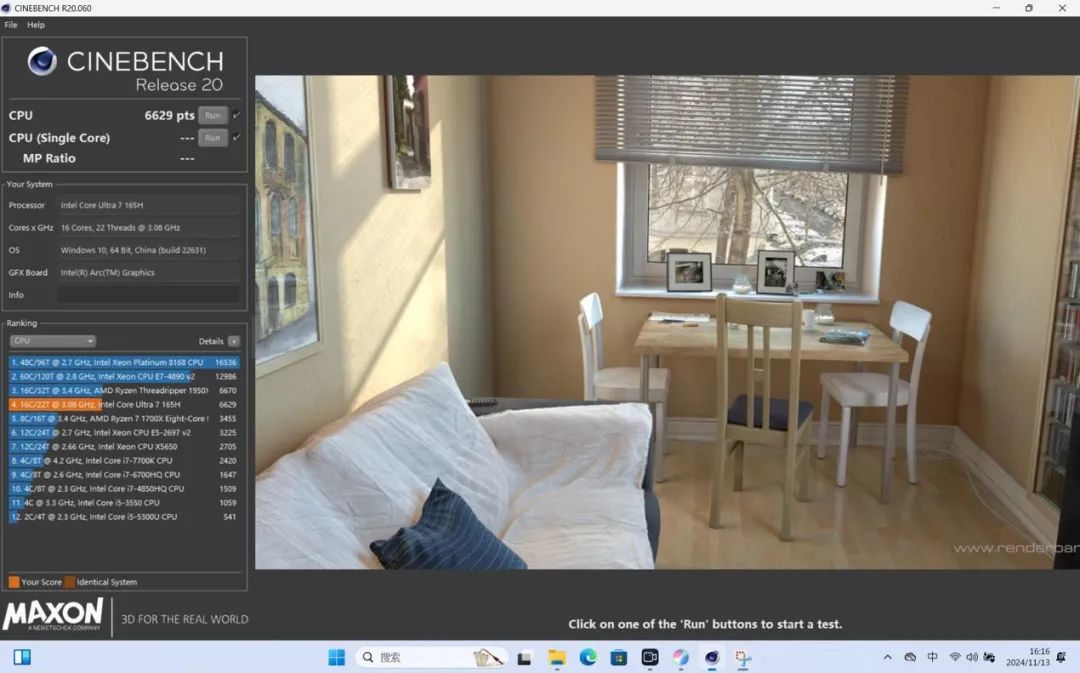
Task: Run the CPU (Single Core) test
Action: coord(213,138)
